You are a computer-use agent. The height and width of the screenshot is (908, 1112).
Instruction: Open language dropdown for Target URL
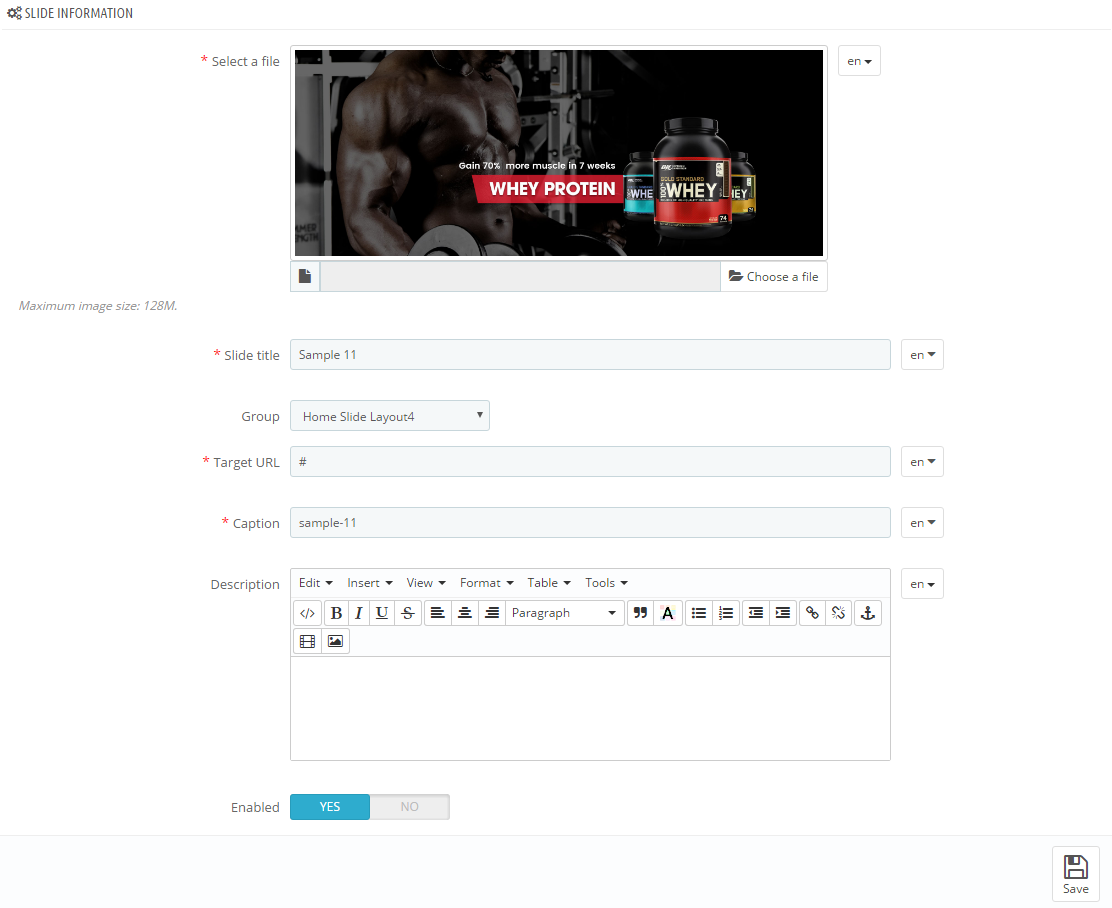point(922,462)
